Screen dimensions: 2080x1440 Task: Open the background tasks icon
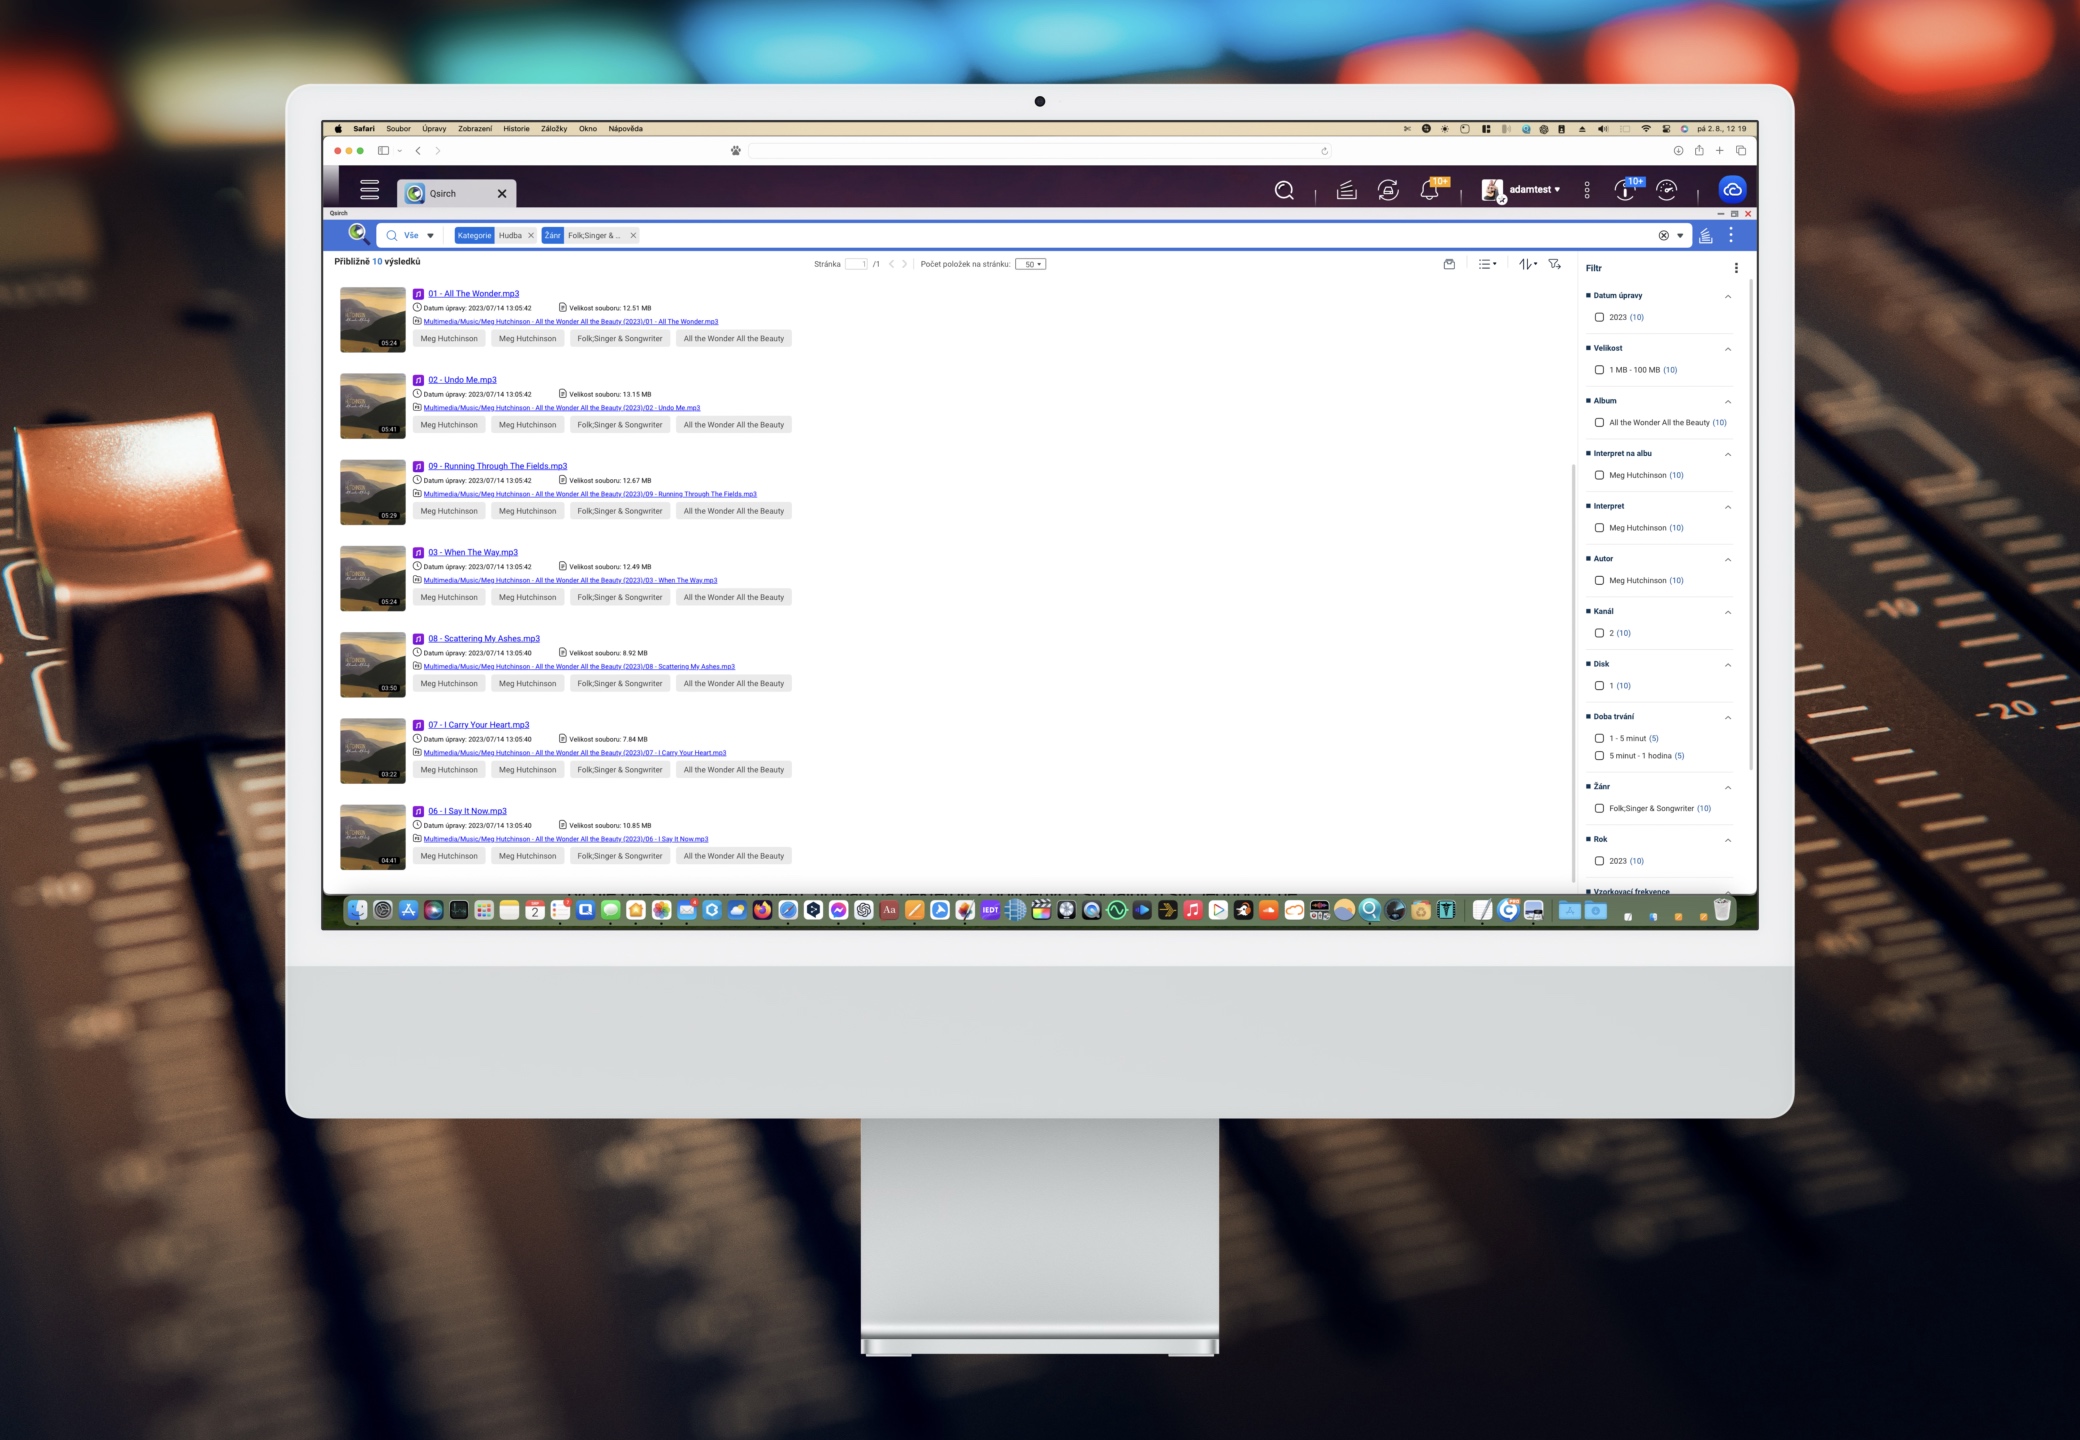(1346, 190)
